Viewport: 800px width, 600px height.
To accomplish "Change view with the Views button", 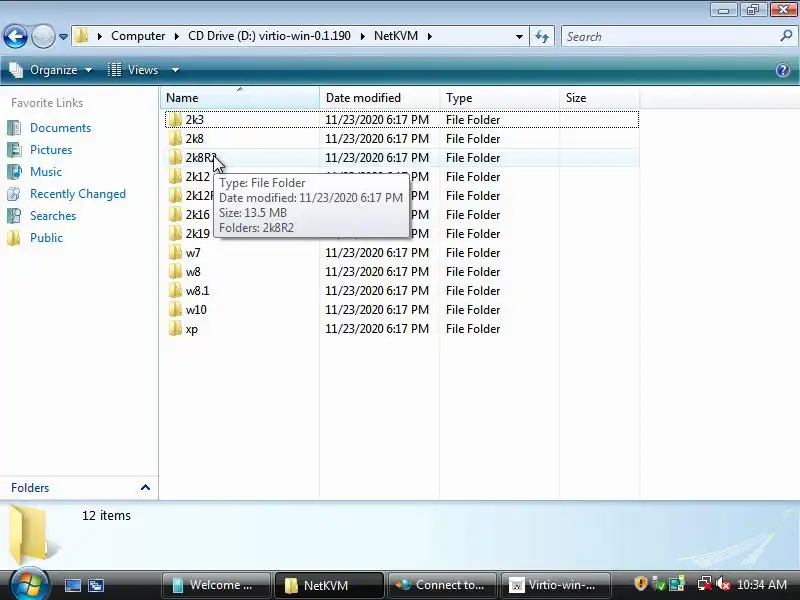I will pos(134,70).
